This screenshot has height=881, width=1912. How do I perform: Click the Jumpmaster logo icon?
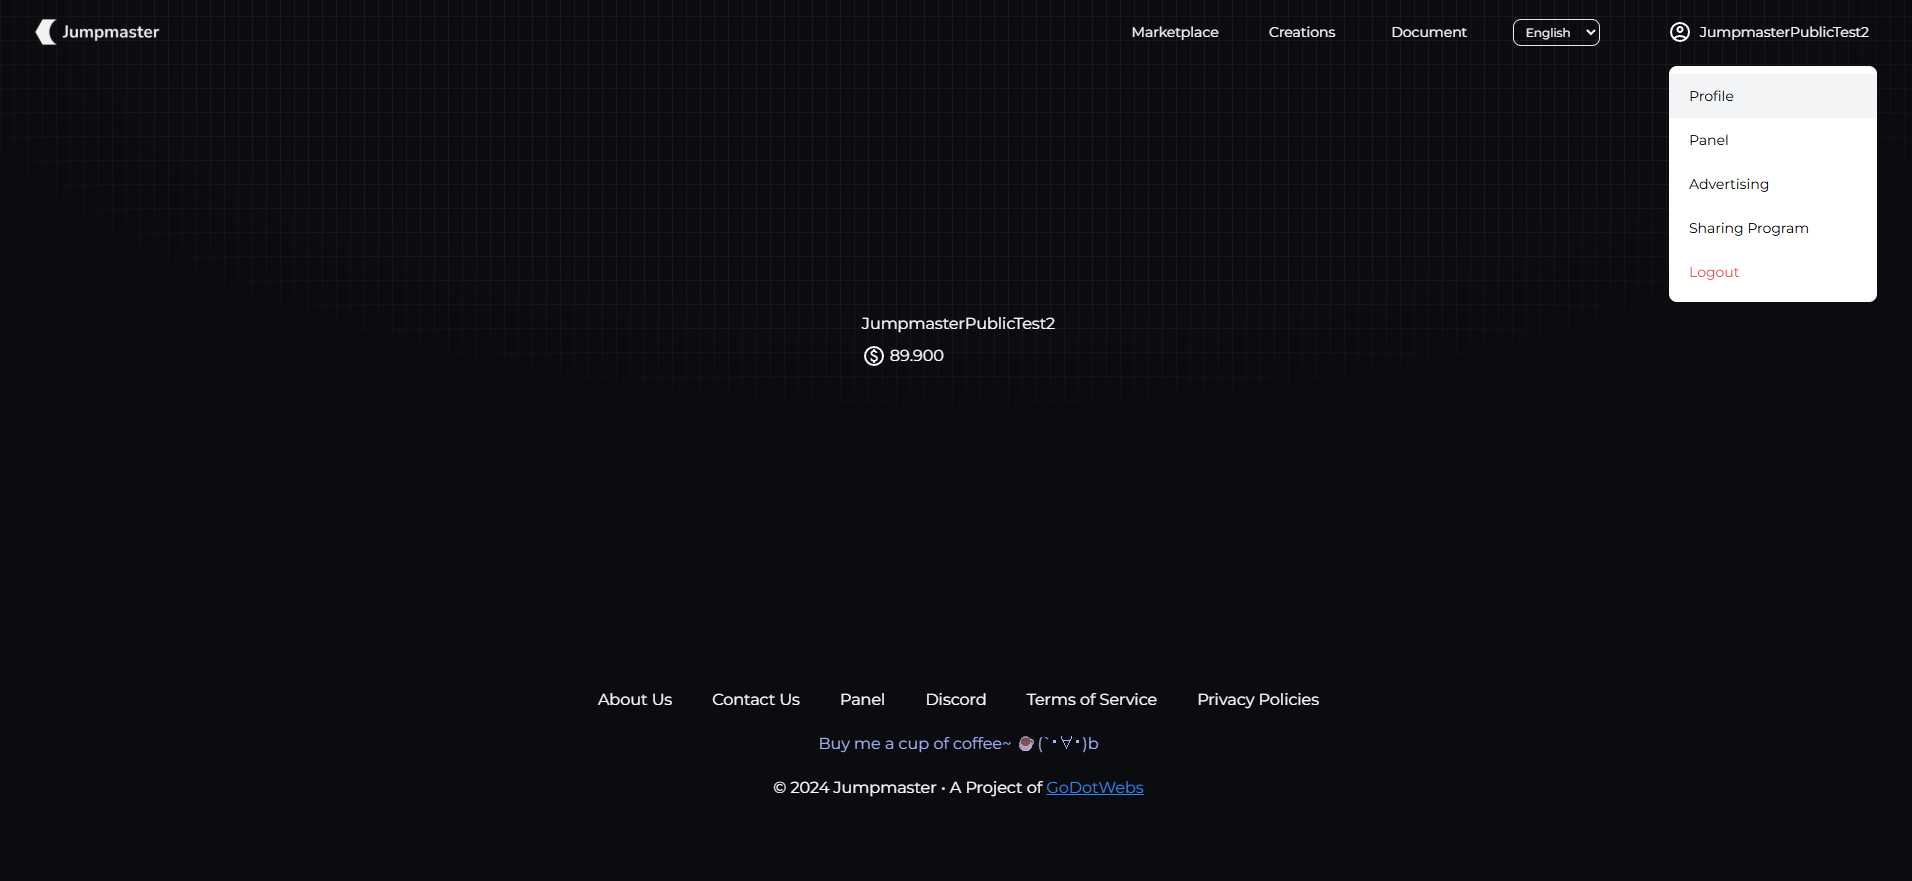(46, 32)
